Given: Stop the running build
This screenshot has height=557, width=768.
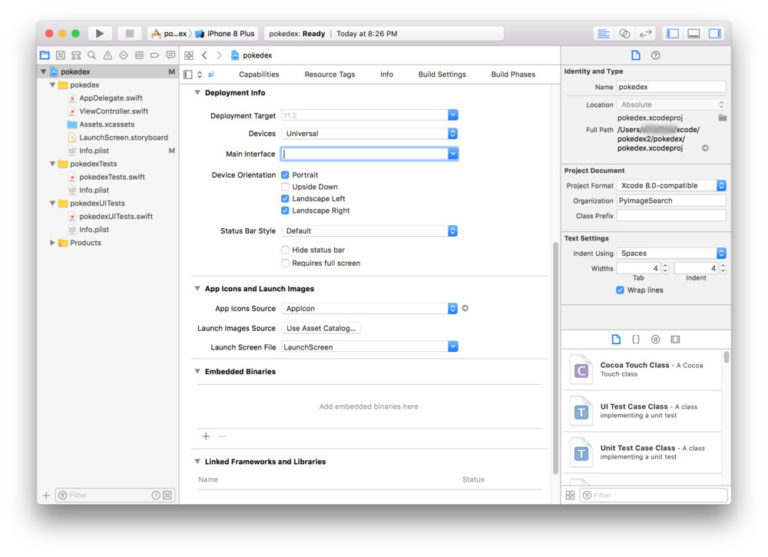Looking at the screenshot, I should (129, 33).
